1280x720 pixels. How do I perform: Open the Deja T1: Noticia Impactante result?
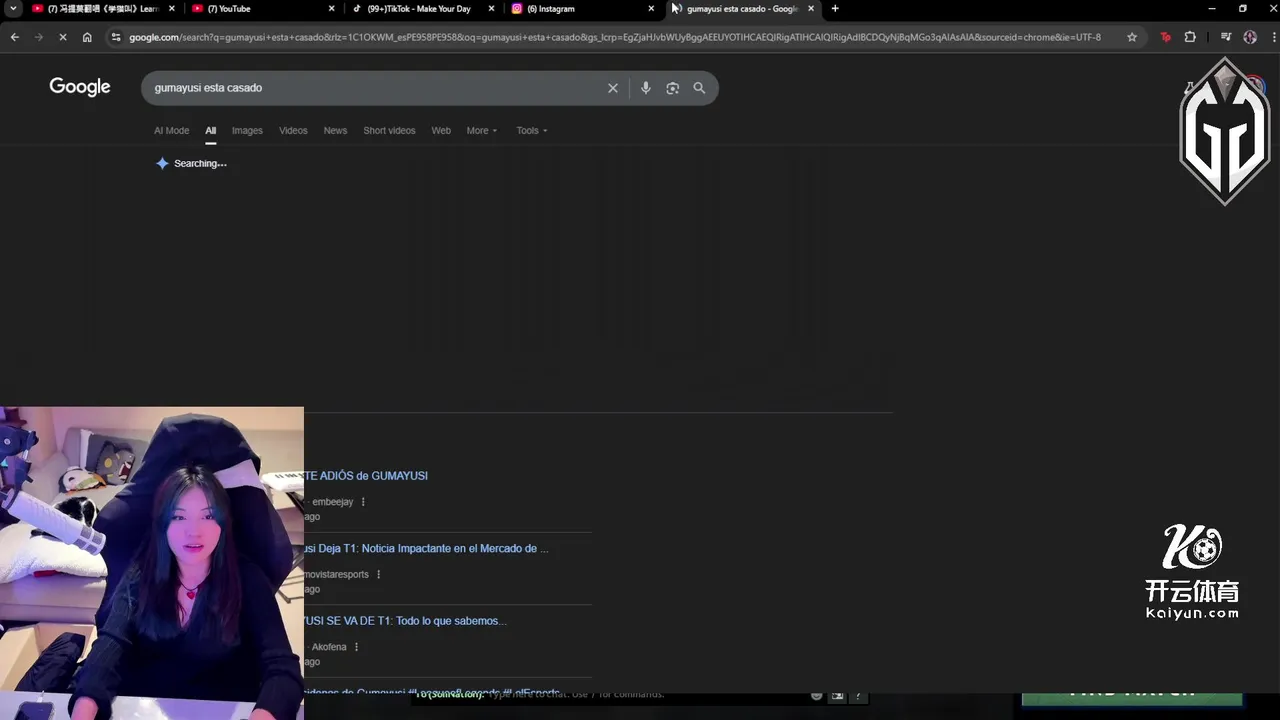[x=426, y=549]
